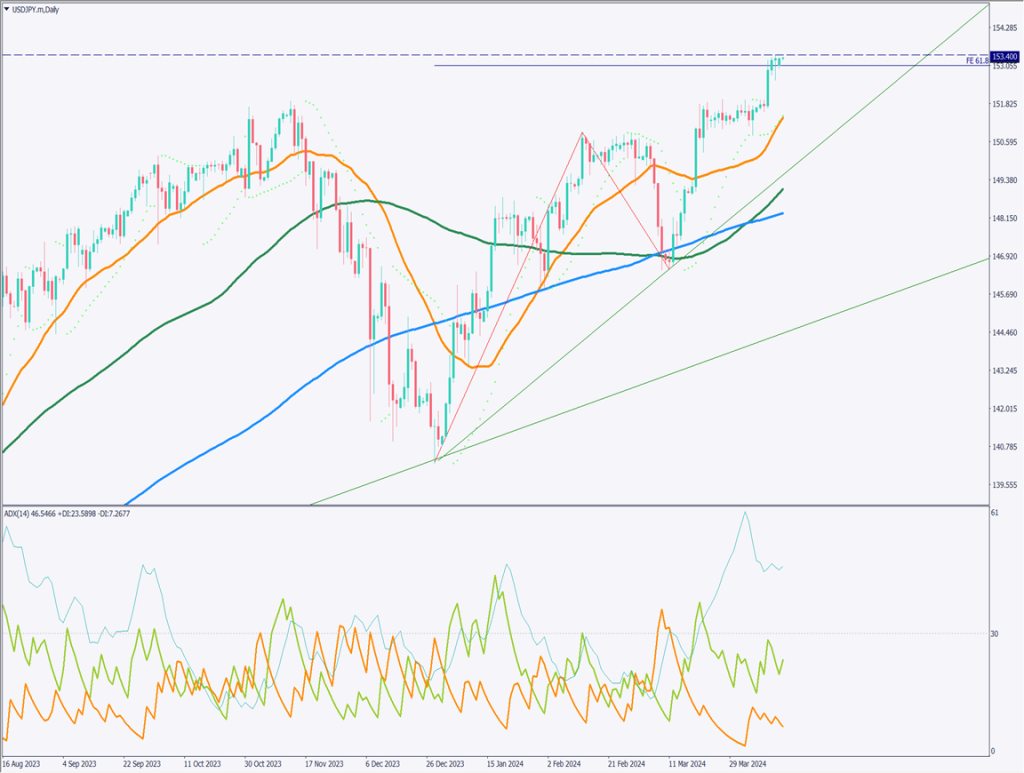Click the triangle arrow beside USDJPY.m,Daily
1024x773 pixels.
point(6,8)
